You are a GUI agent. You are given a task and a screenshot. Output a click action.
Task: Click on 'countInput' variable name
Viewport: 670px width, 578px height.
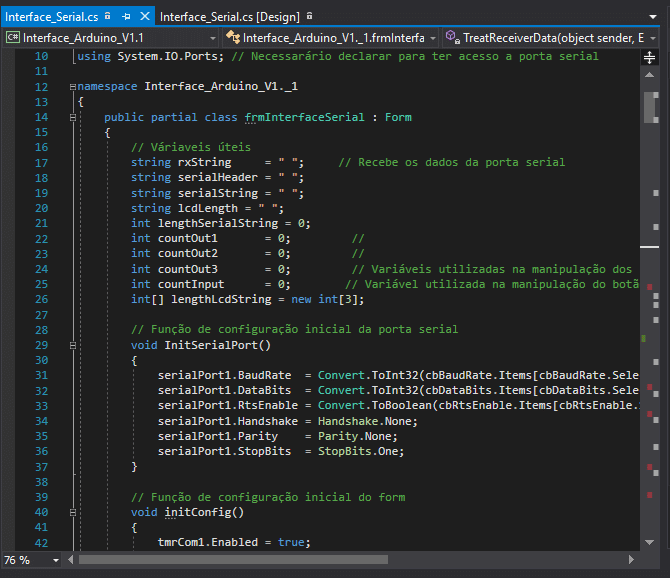tap(191, 284)
